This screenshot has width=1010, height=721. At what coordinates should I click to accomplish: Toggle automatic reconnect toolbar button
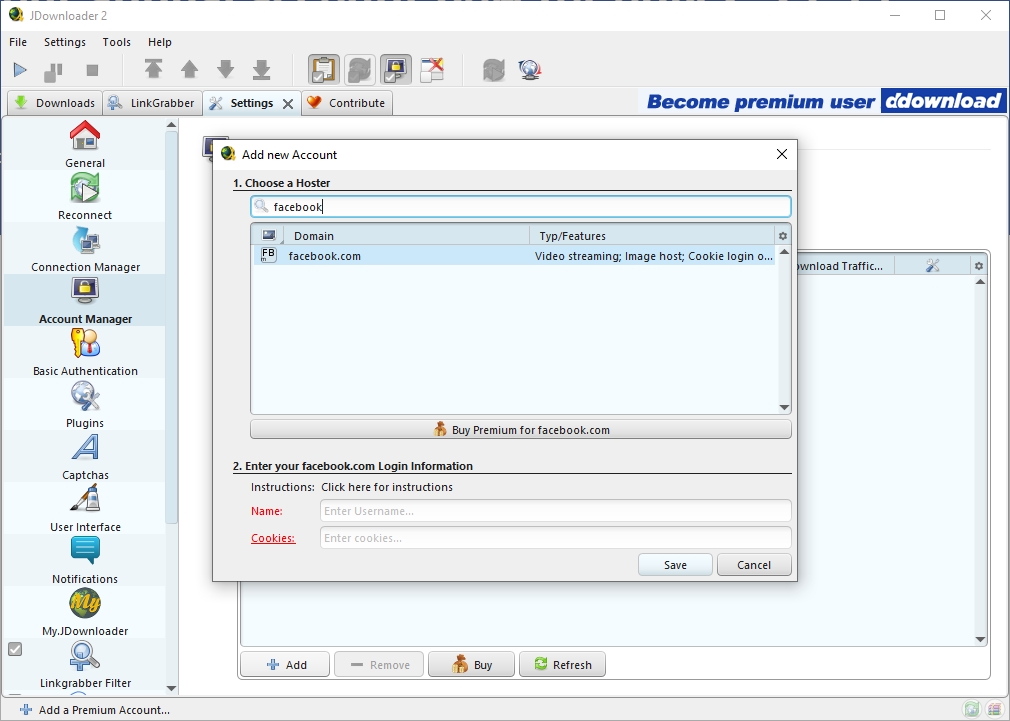coord(360,70)
